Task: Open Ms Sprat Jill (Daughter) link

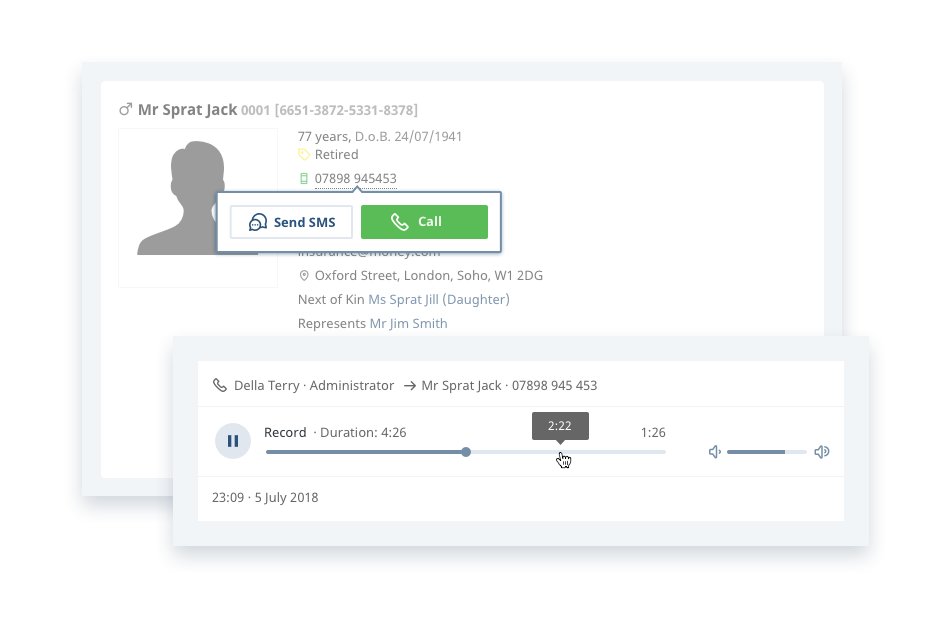Action: (x=439, y=299)
